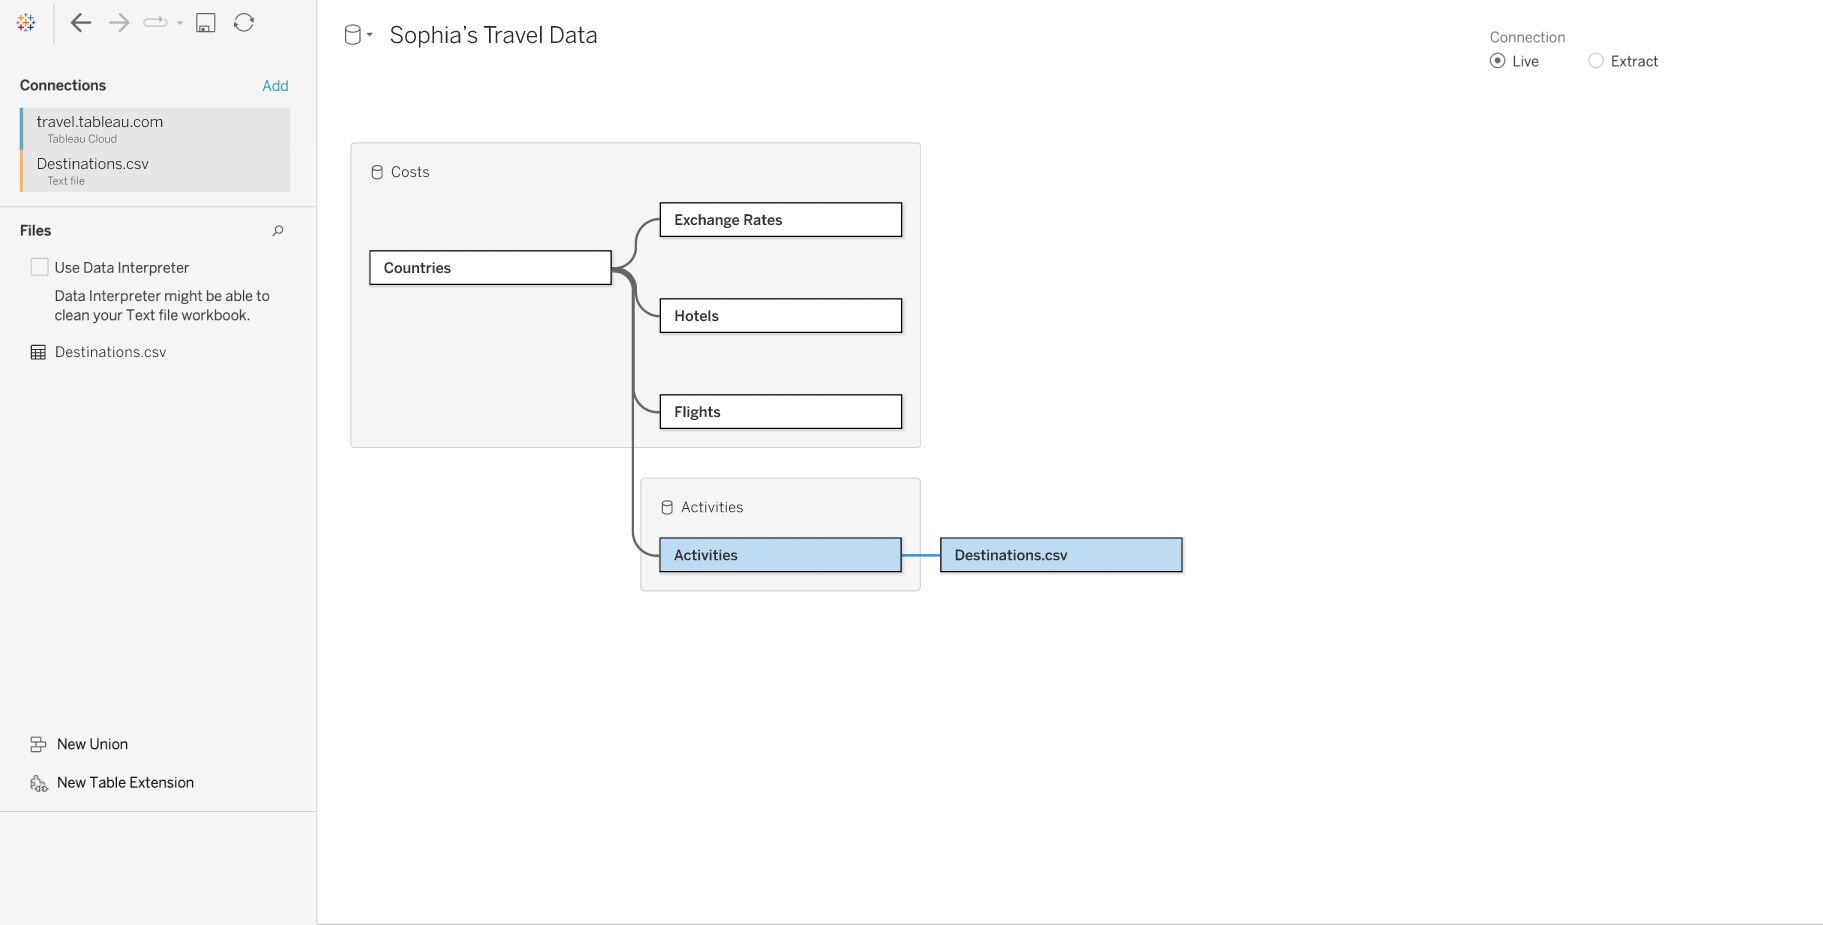The image size is (1823, 925).
Task: Select the Flights table
Action: (781, 412)
